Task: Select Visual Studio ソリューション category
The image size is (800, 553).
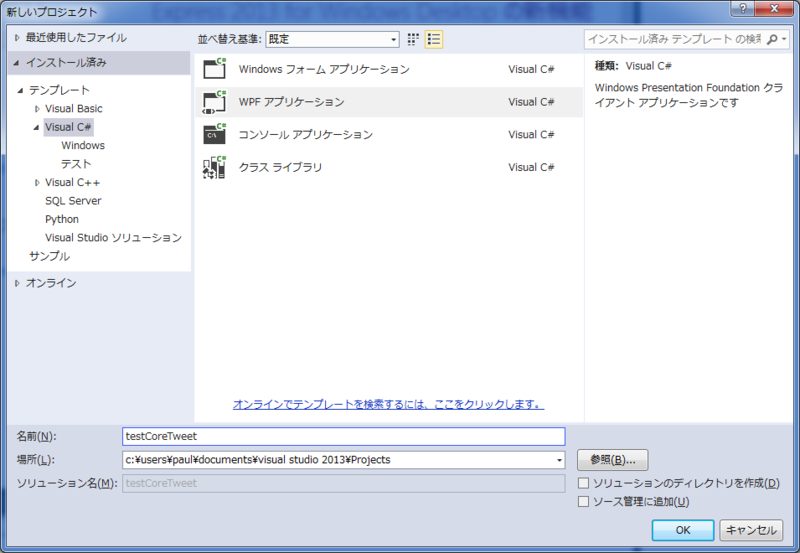Action: pyautogui.click(x=113, y=237)
